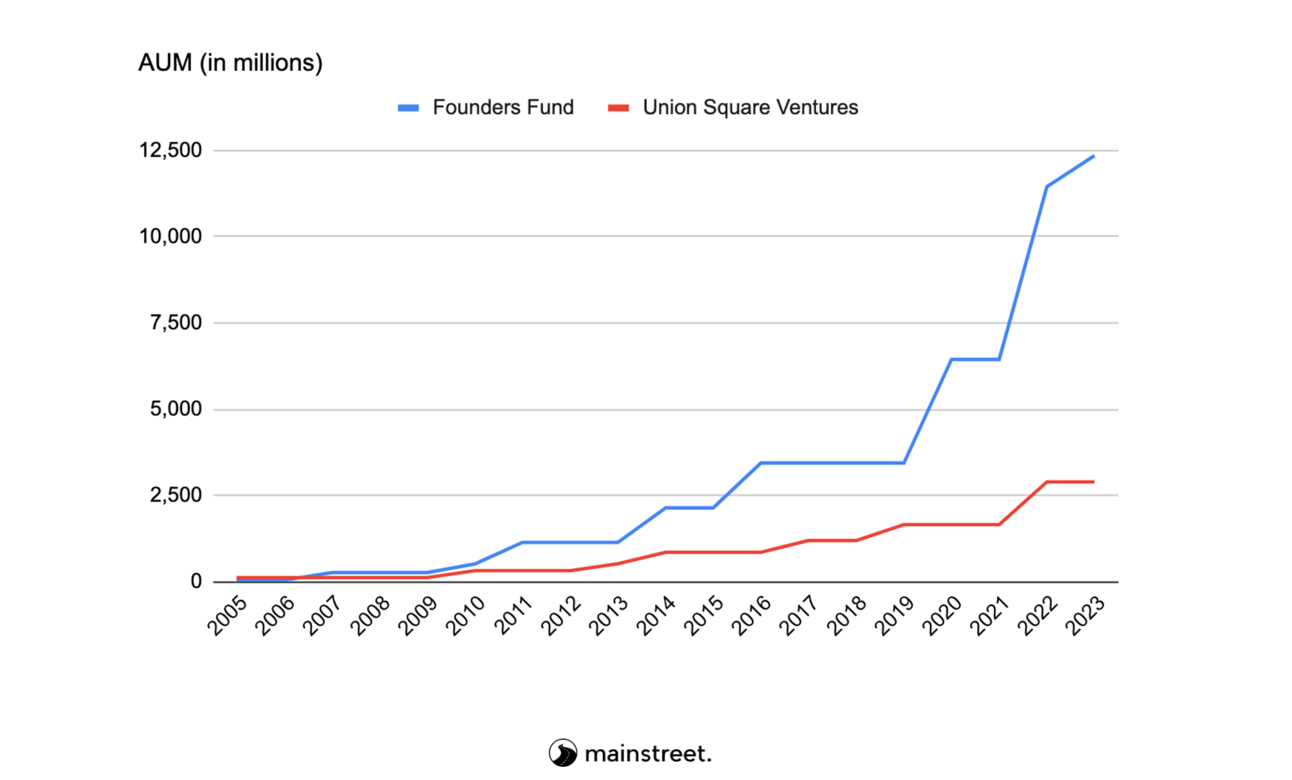Screen dimensions: 1292x780
Task: Click the 2021 x-axis label
Action: click(990, 614)
